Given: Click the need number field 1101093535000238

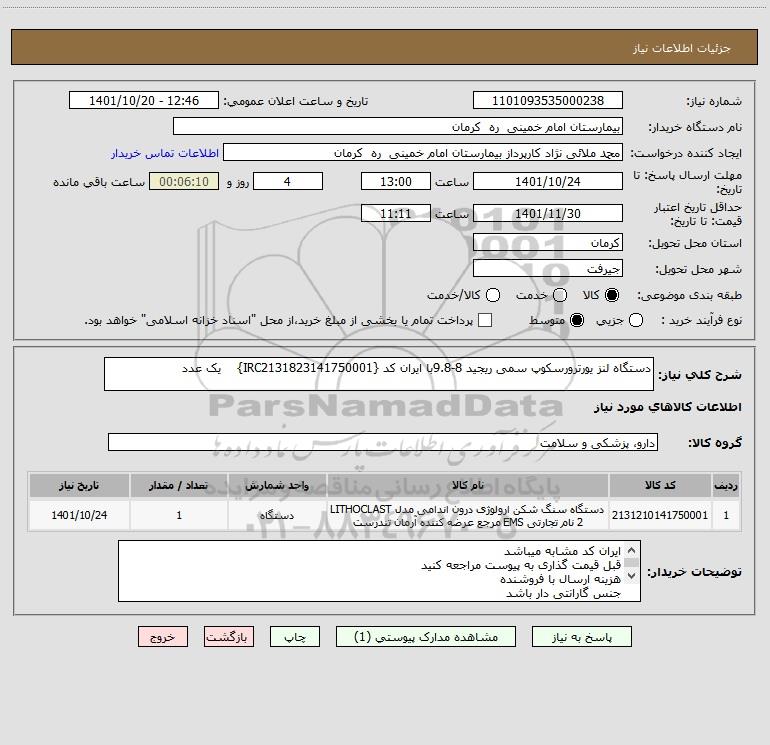Looking at the screenshot, I should click(x=548, y=100).
